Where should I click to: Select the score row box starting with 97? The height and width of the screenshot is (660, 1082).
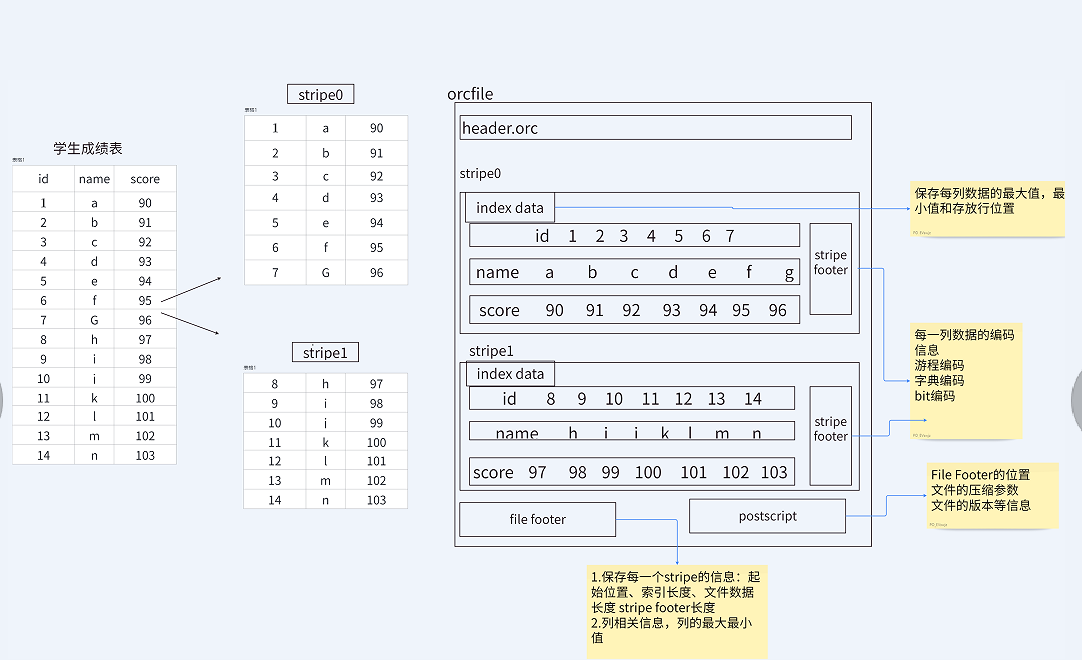point(631,472)
